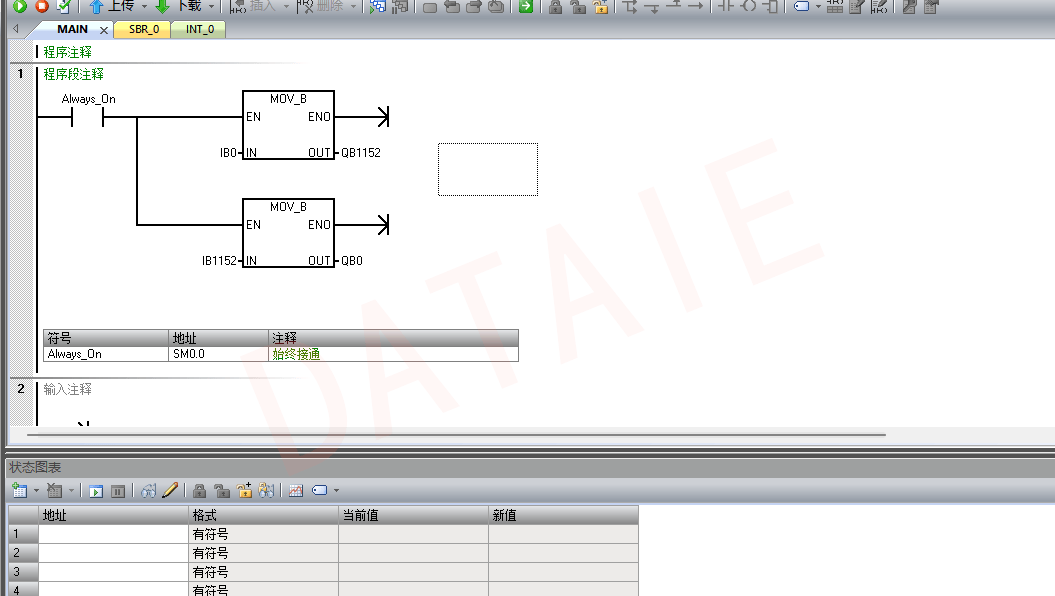Click the 删除 delete button

click(320, 6)
